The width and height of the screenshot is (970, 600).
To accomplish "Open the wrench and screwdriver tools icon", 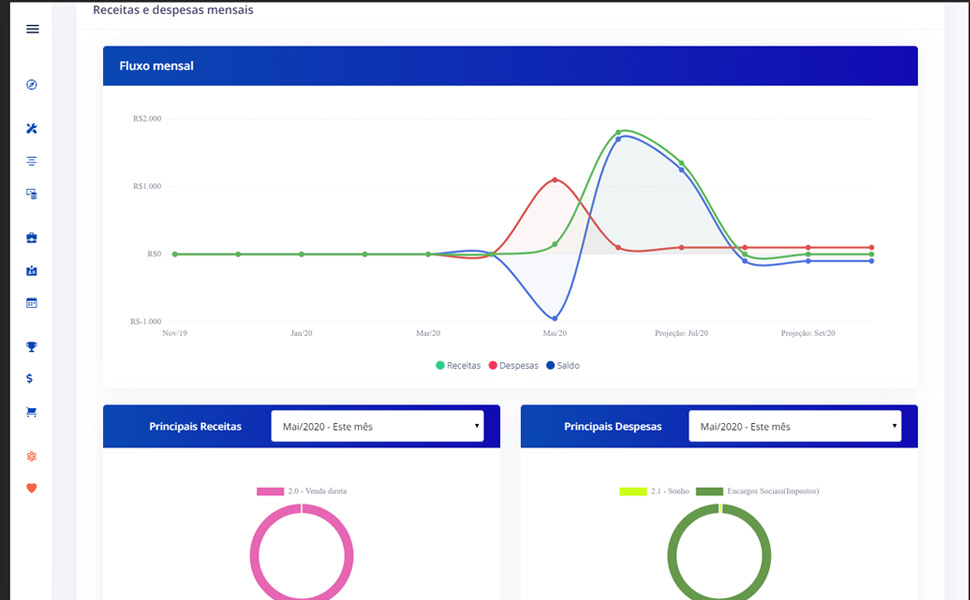I will point(32,129).
